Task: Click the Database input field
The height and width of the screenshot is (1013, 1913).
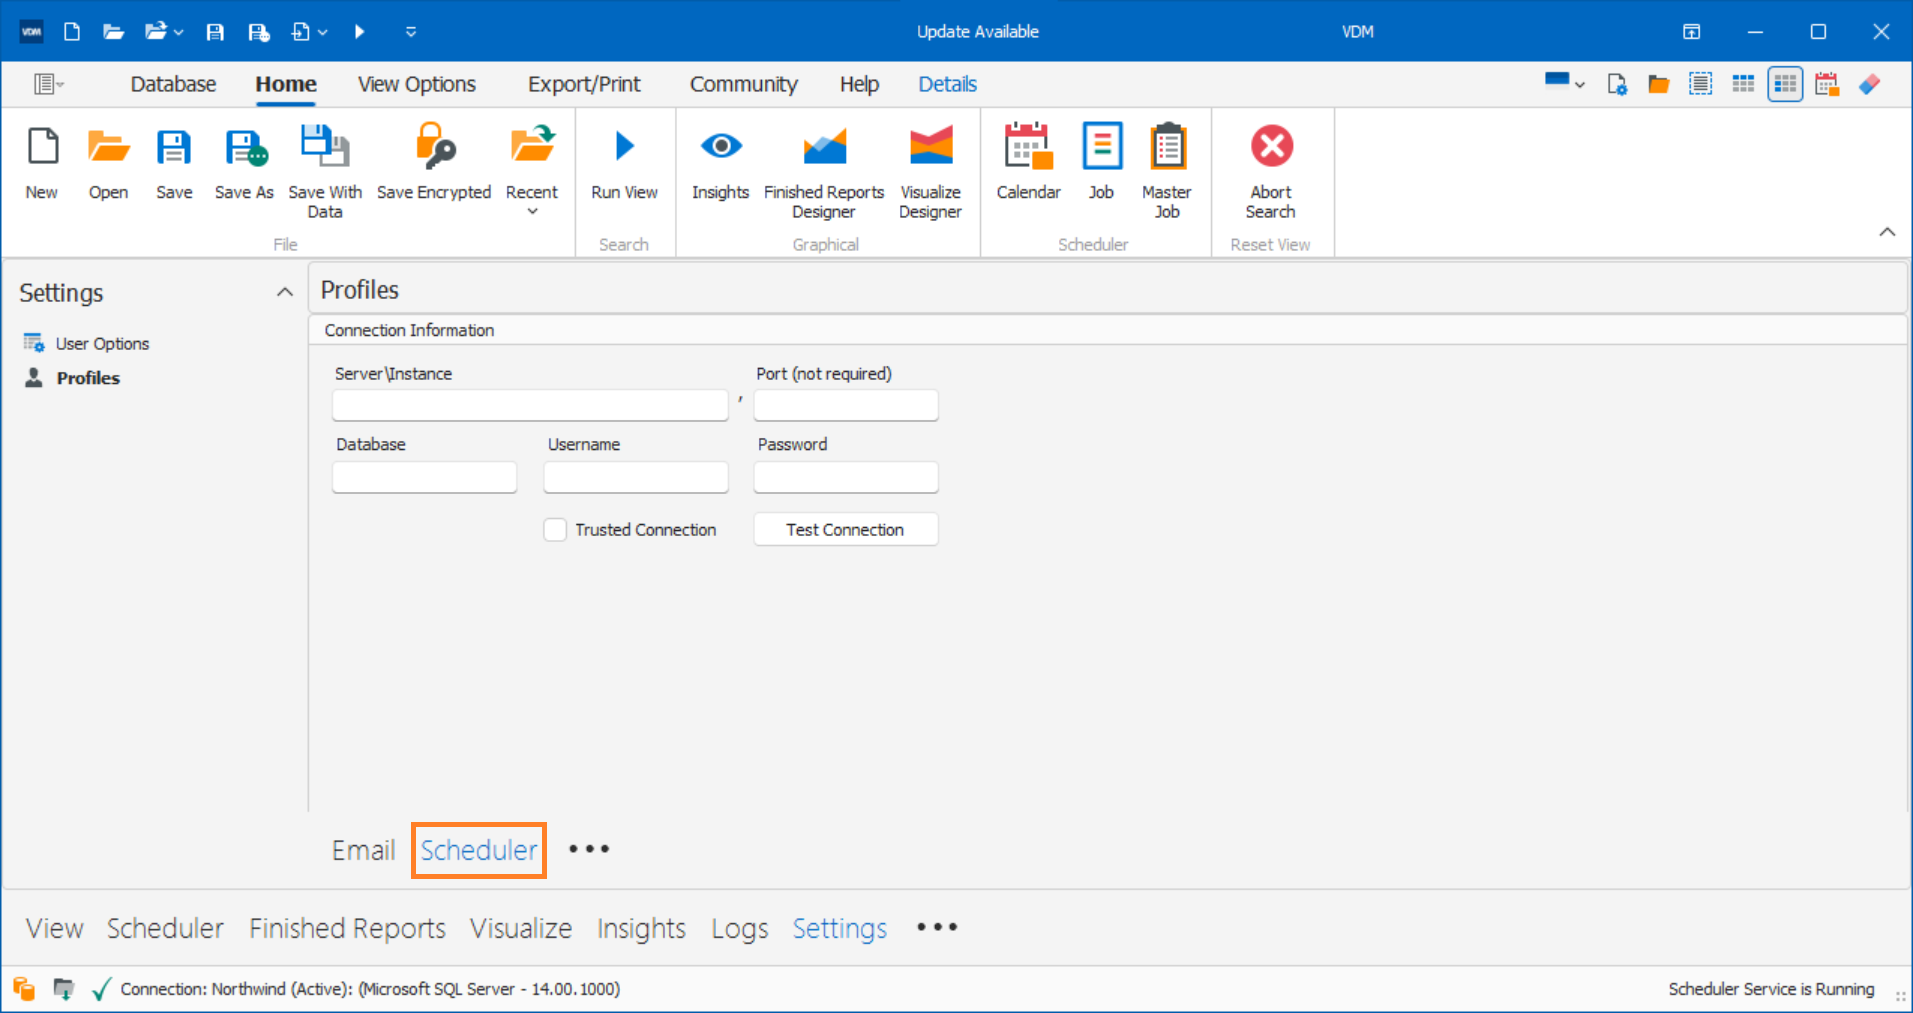Action: point(425,477)
